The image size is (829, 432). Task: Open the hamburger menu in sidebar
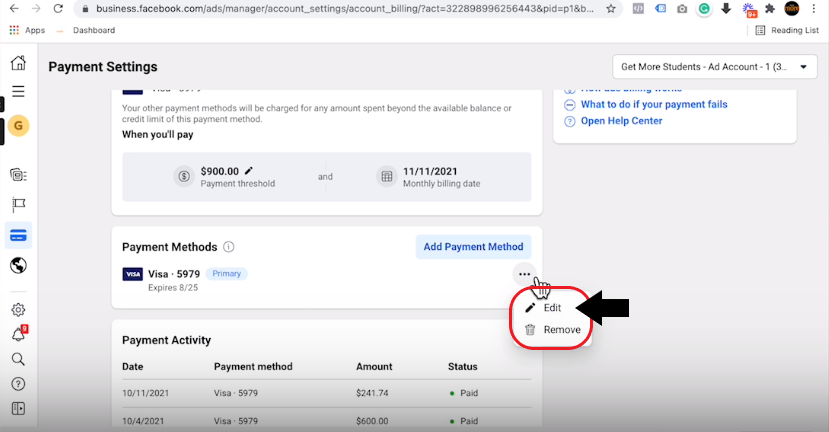[18, 91]
